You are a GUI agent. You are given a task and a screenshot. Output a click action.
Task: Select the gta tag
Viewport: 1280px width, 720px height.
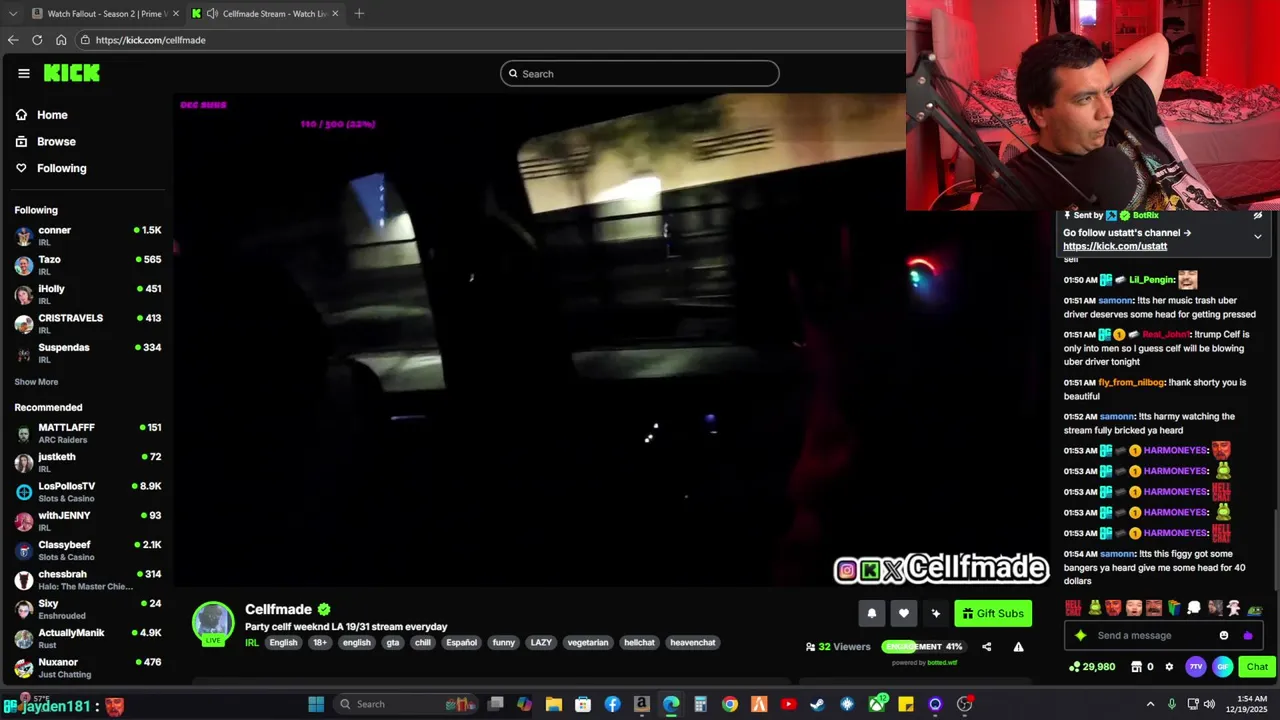coord(393,642)
